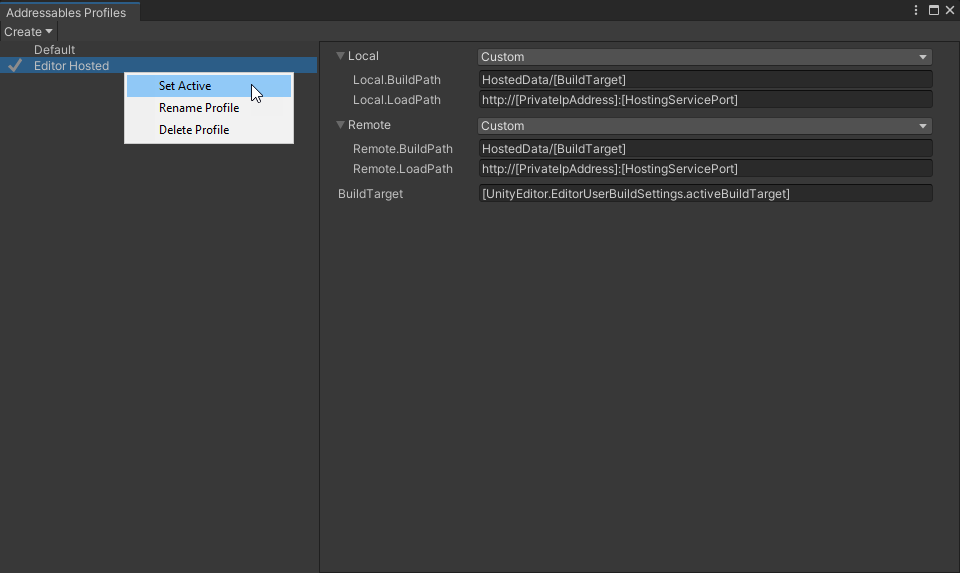Close the Addressables Profiles window
Screen dimensions: 960x573
click(x=949, y=10)
